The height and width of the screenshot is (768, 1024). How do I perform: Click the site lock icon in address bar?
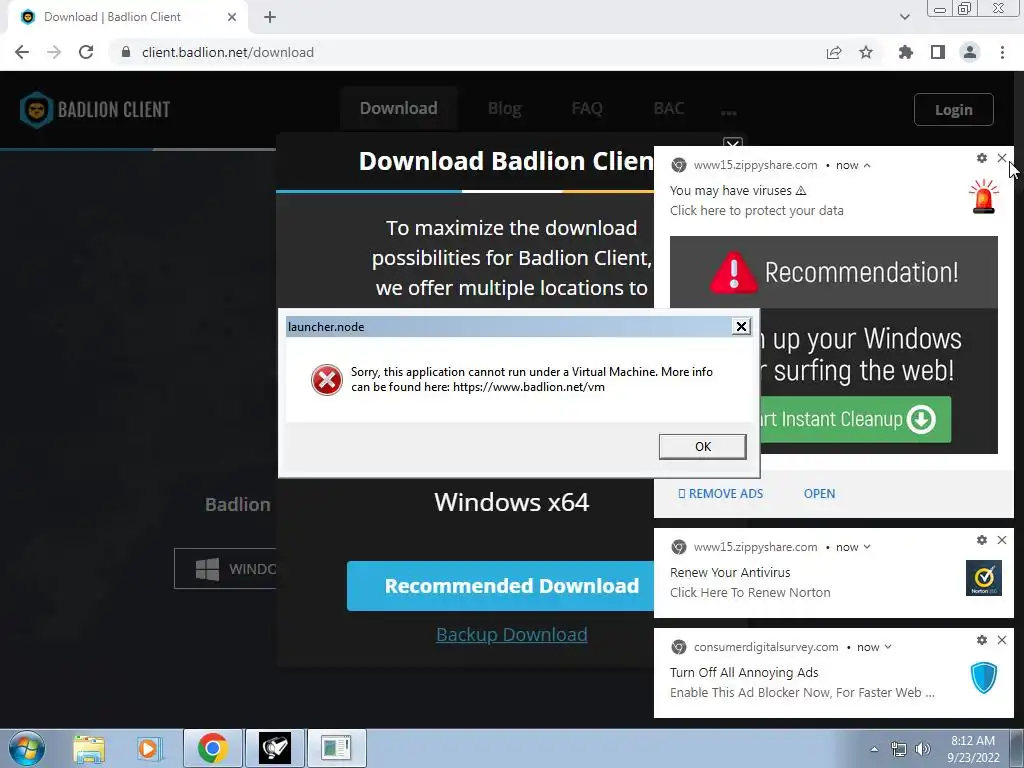126,52
